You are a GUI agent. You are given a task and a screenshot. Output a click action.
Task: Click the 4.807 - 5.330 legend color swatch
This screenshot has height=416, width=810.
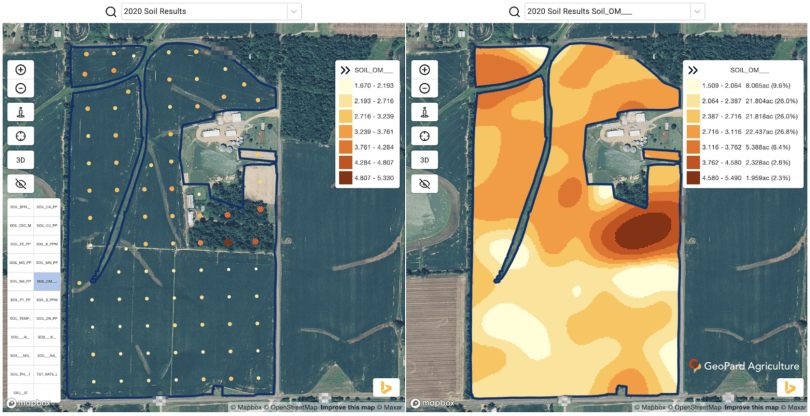click(346, 178)
